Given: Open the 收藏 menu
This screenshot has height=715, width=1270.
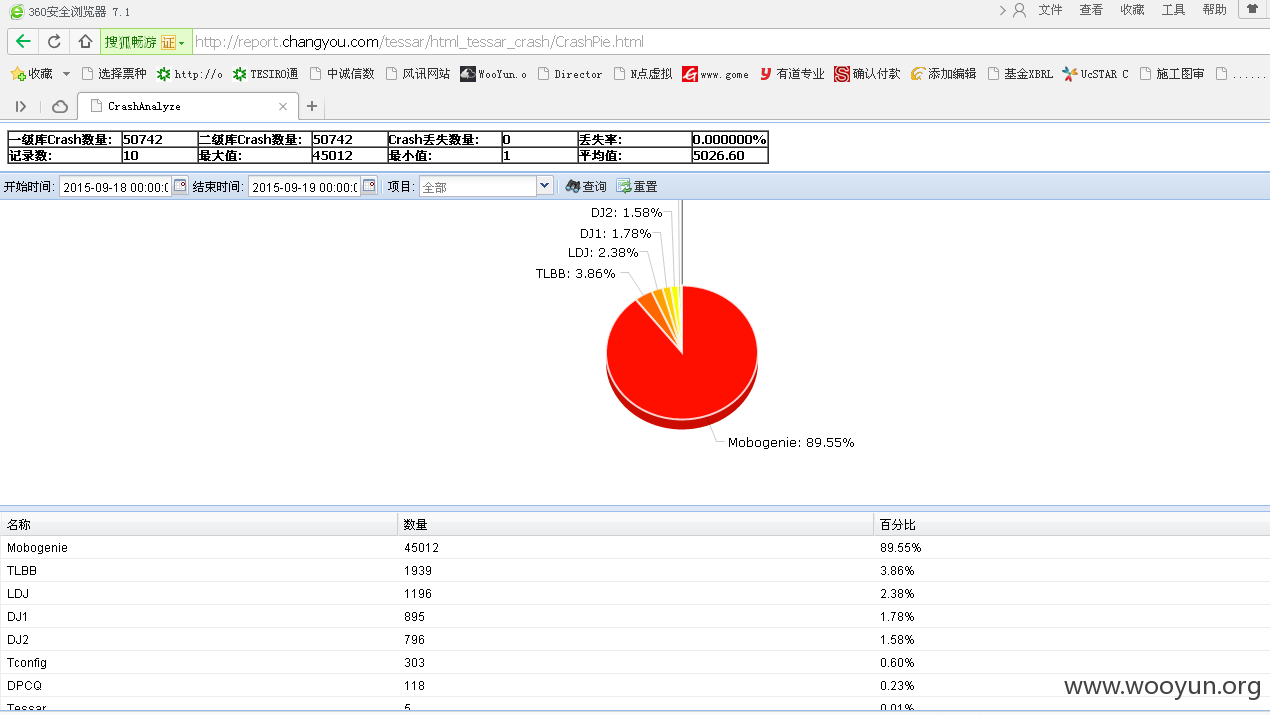Looking at the screenshot, I should coord(1132,10).
